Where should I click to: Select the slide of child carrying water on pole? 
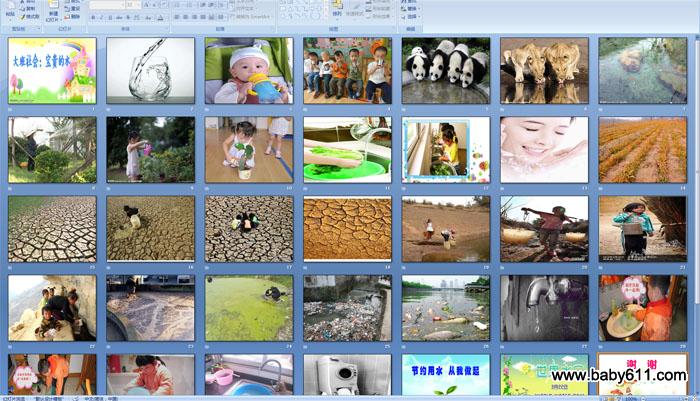click(x=544, y=229)
